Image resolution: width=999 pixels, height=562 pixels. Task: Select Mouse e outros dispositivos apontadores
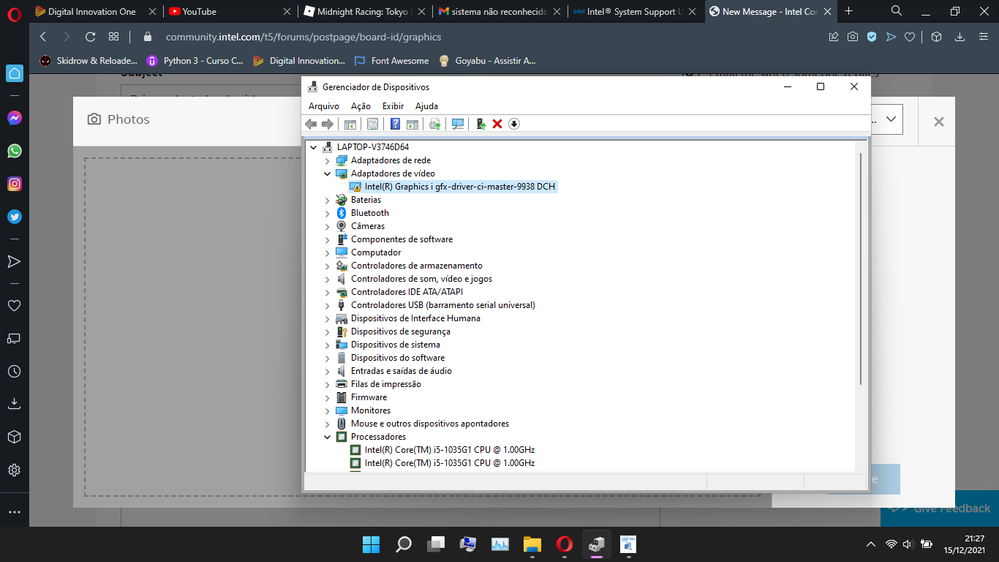(429, 424)
